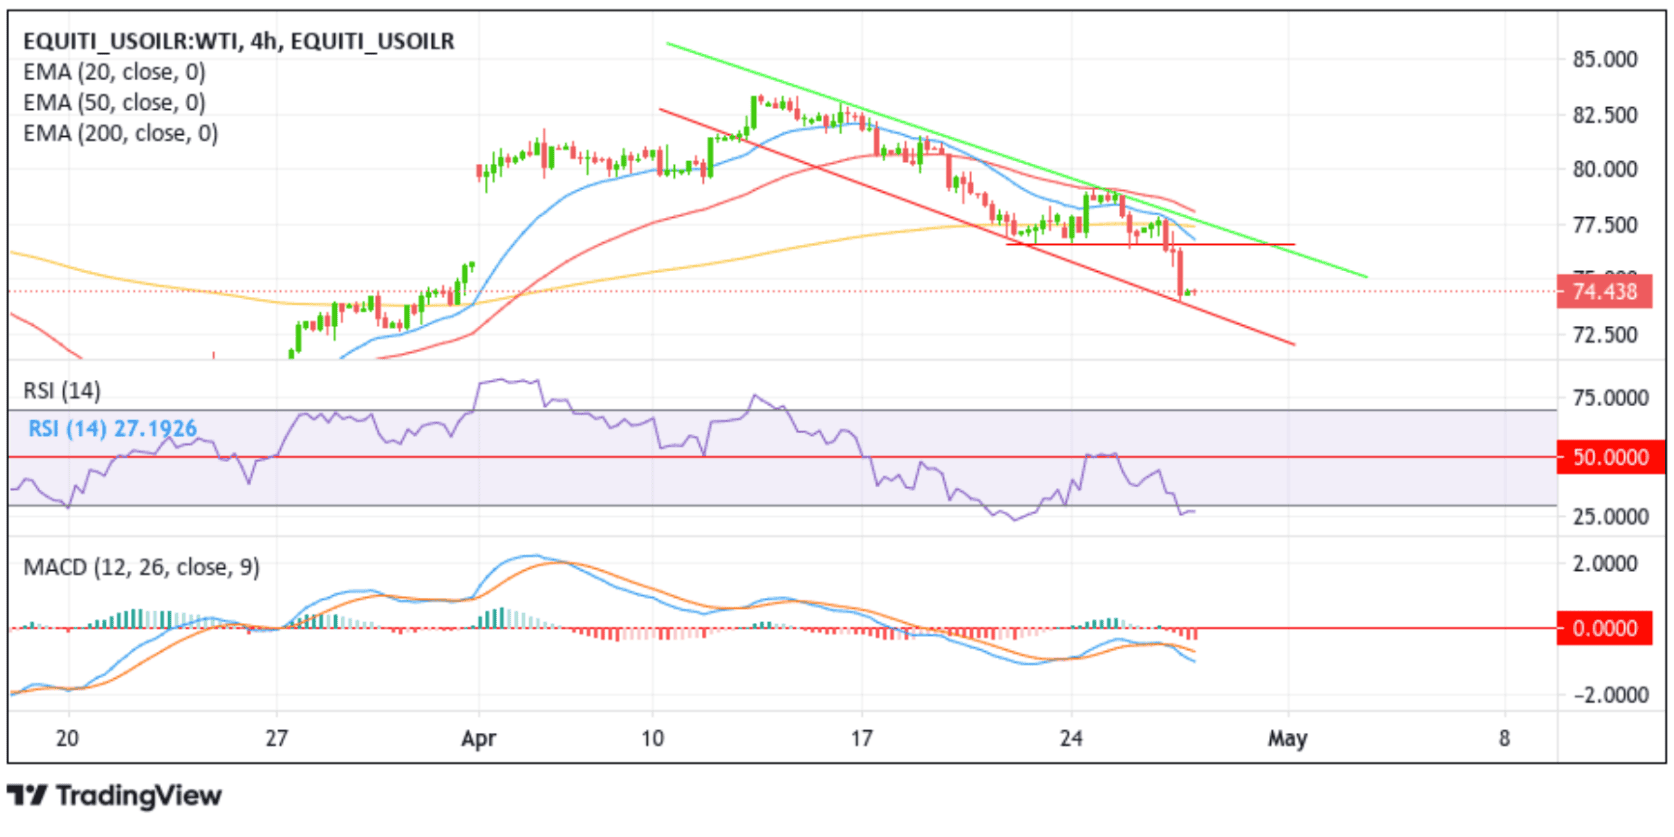Click the 80.000 price axis label

click(x=1605, y=169)
